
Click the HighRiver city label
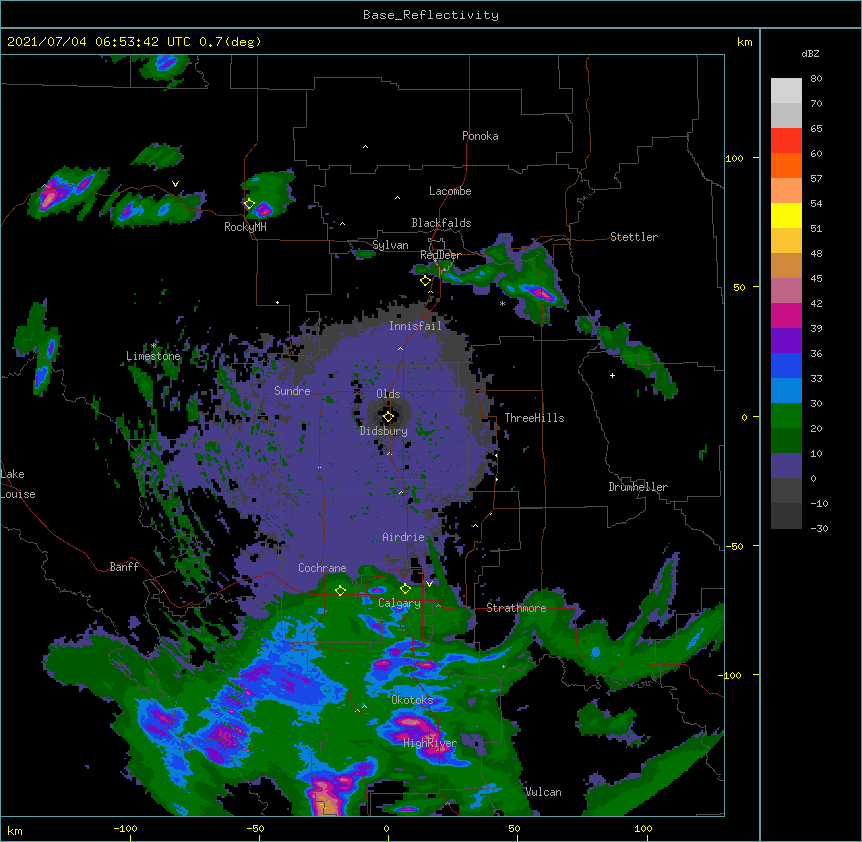pos(430,743)
